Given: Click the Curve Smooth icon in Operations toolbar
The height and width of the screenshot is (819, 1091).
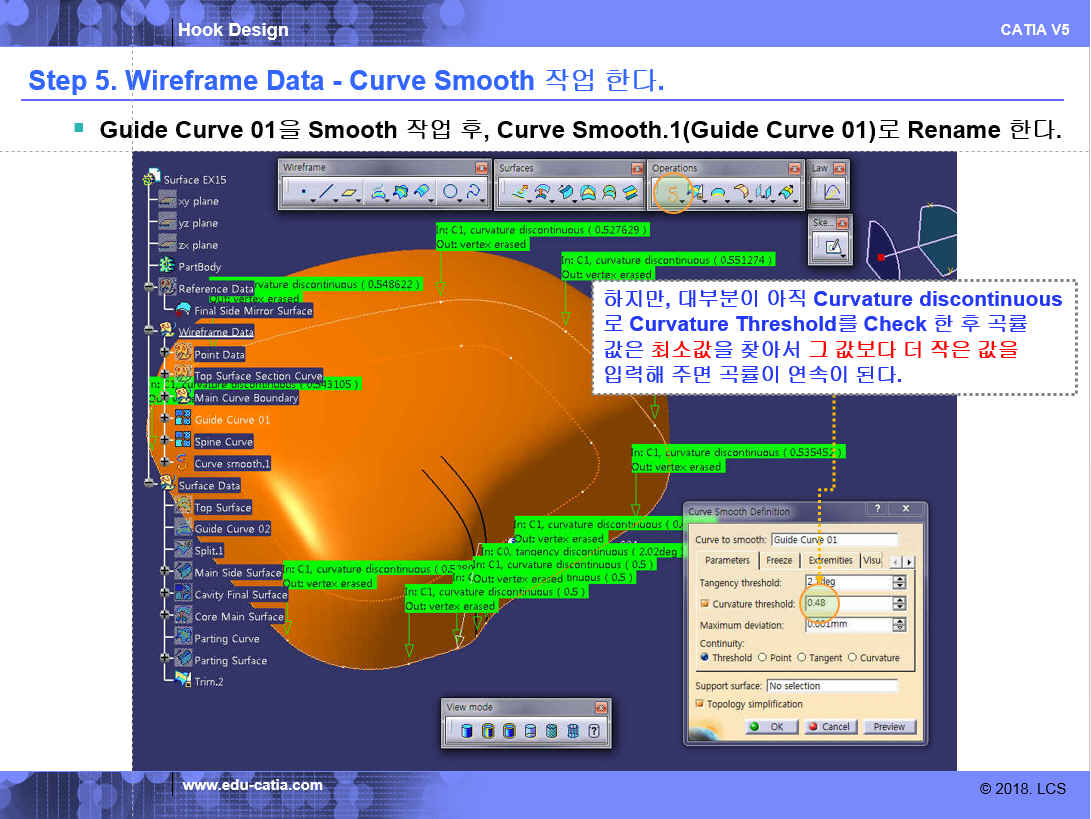Looking at the screenshot, I should (672, 191).
